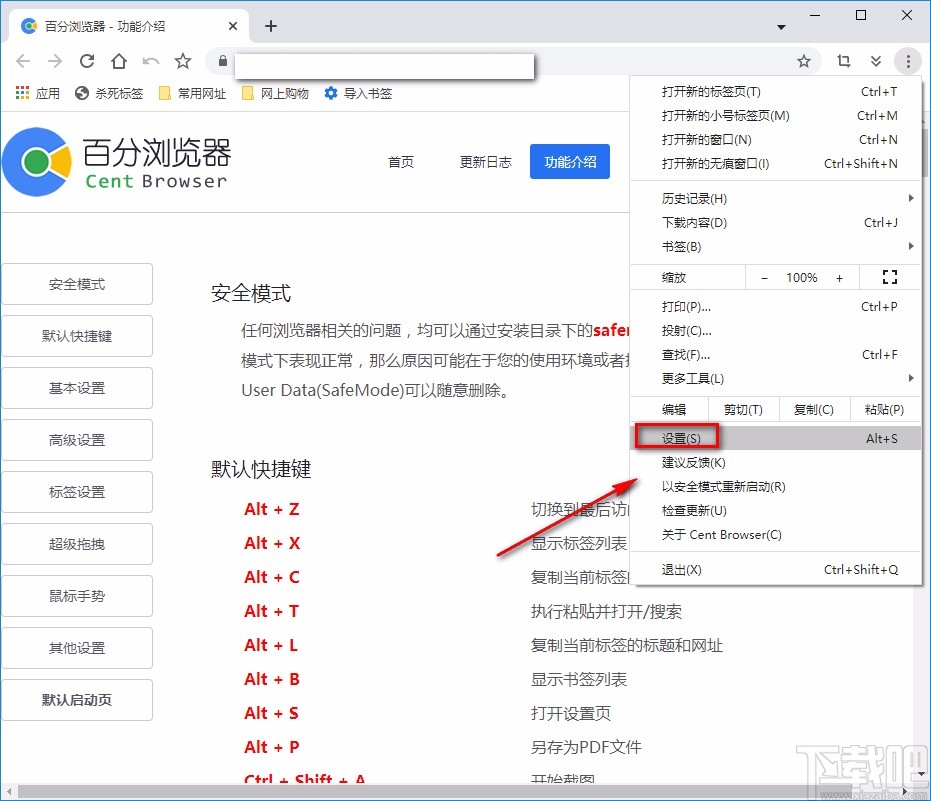Open the 常用网址 bookmark folder
The height and width of the screenshot is (801, 931).
[192, 93]
